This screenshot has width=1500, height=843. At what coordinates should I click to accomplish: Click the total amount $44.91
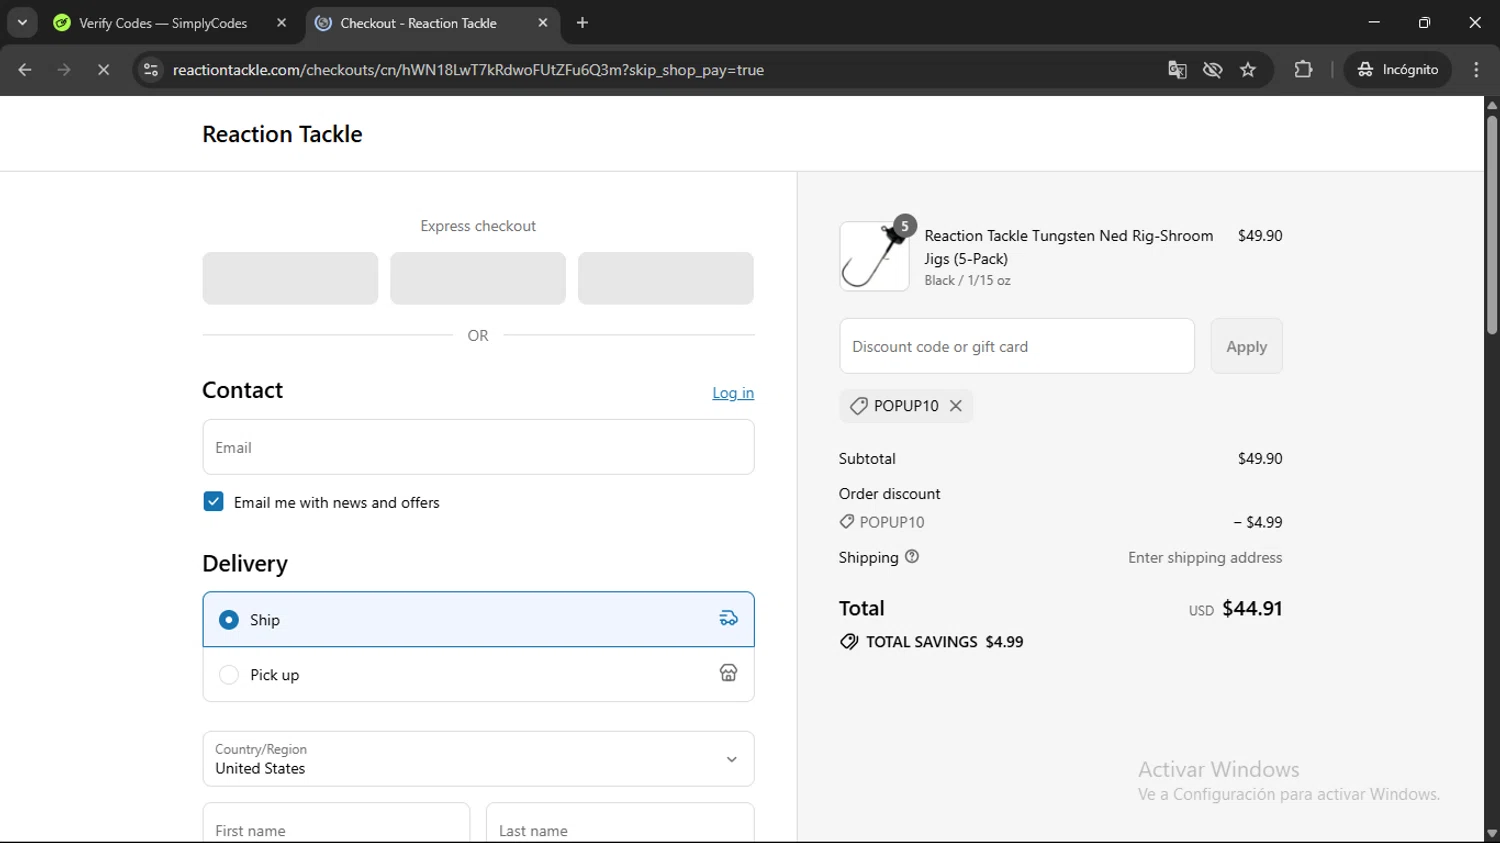pos(1252,608)
